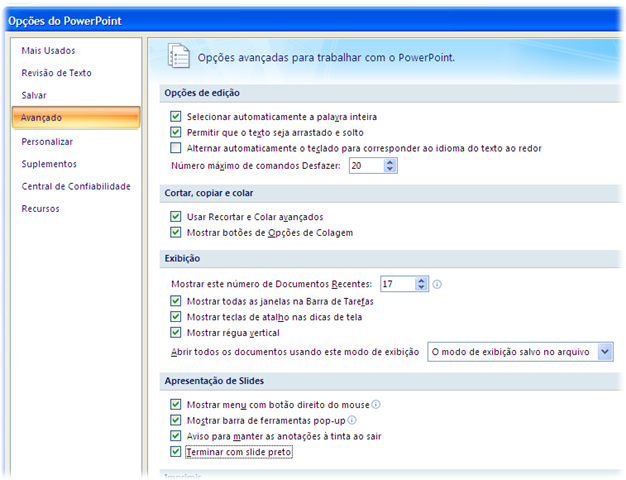Click the Número máximo de comandos Desfazer label

coord(256,166)
